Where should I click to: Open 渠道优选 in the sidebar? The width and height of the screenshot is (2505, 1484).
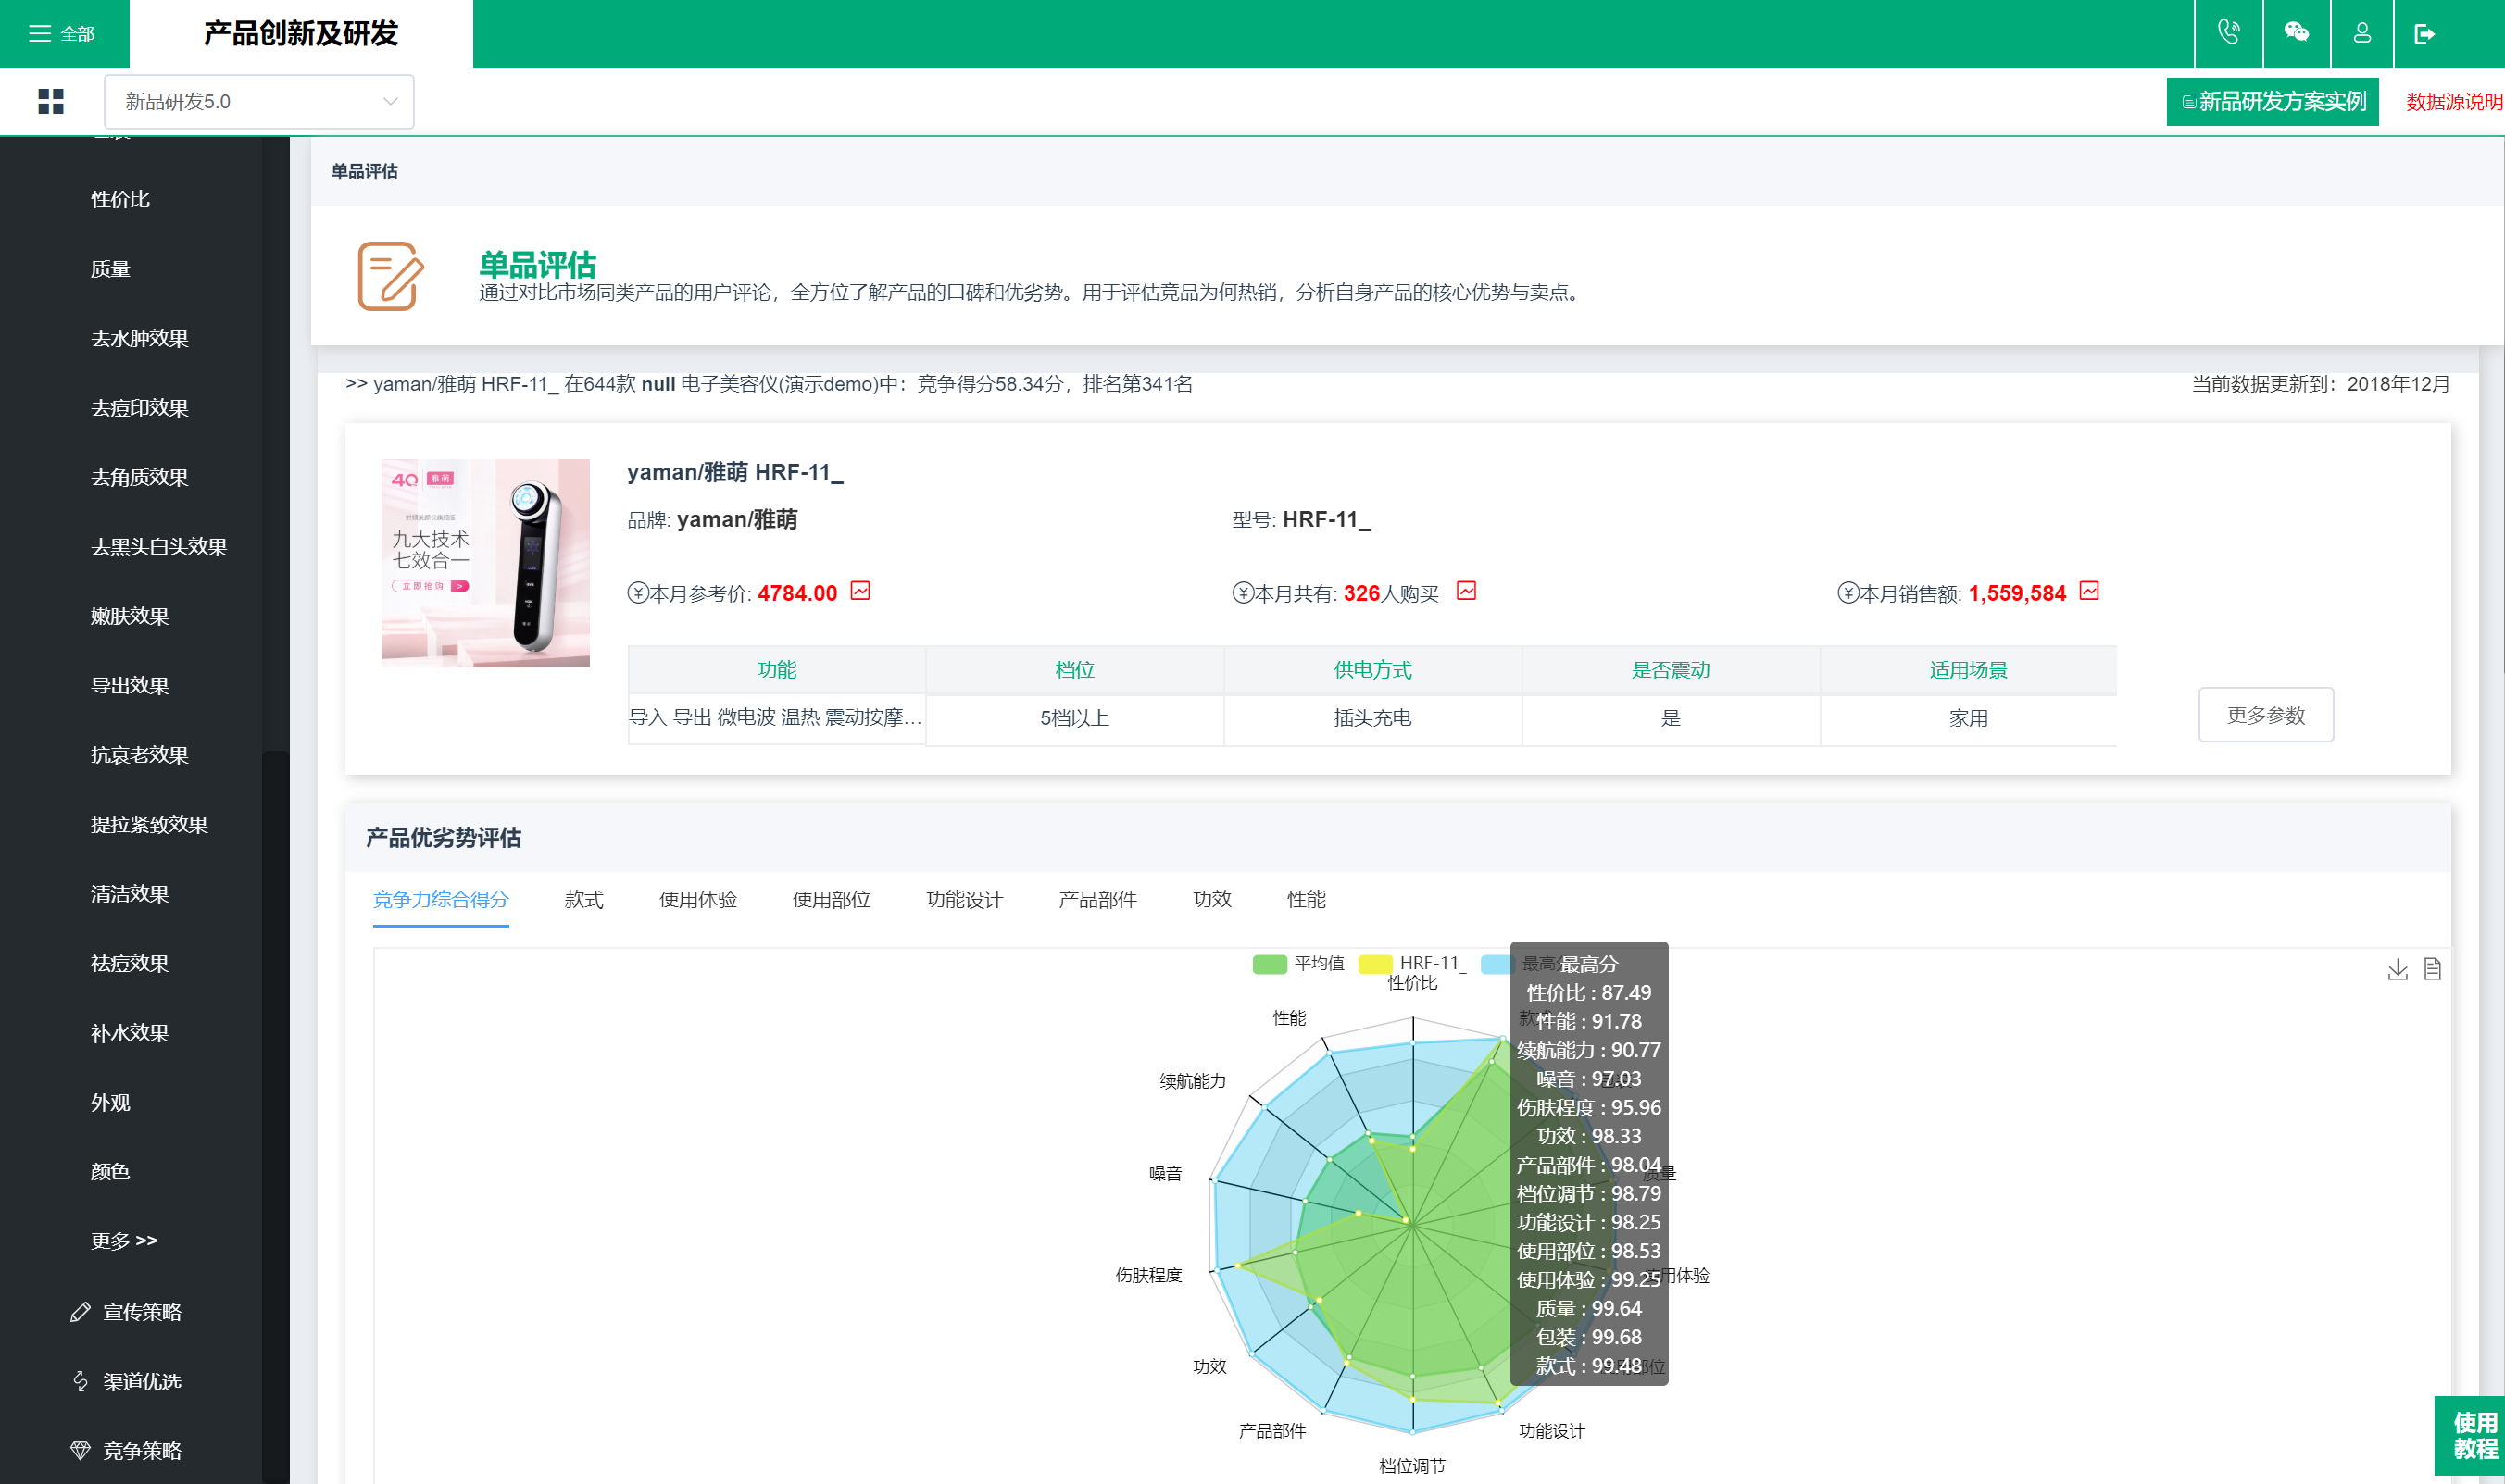[142, 1381]
